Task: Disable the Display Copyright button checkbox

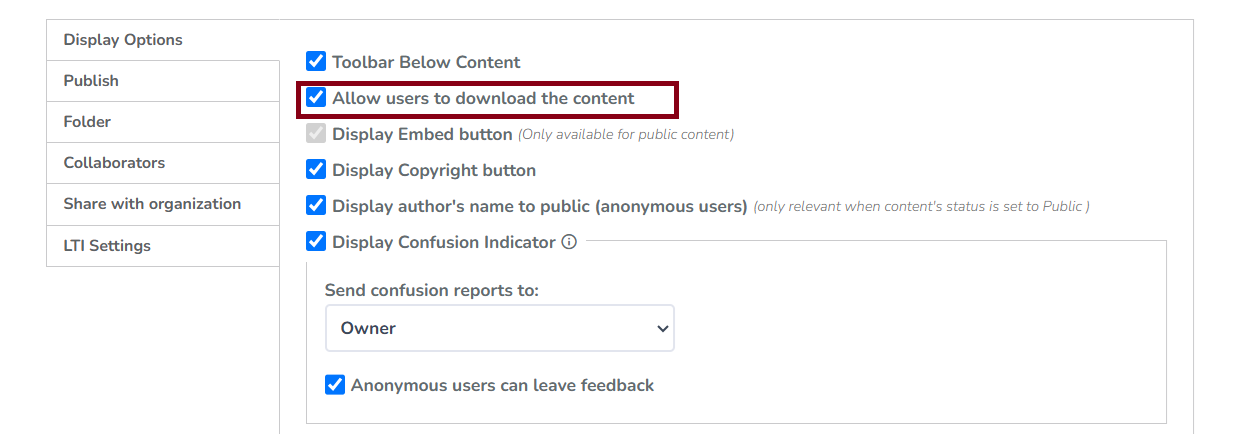Action: coord(316,170)
